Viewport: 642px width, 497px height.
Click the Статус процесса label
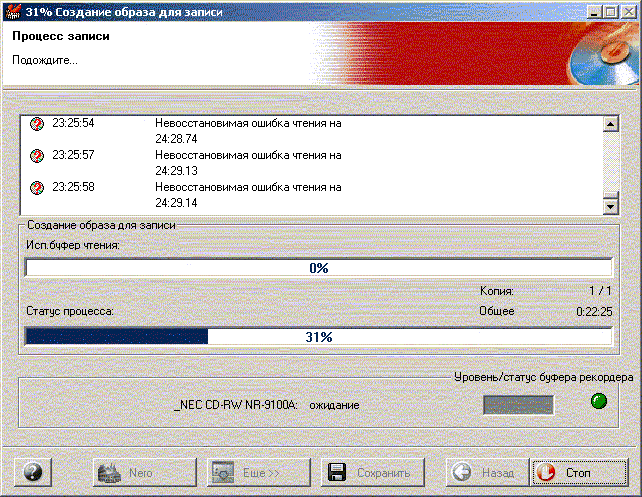[70, 312]
